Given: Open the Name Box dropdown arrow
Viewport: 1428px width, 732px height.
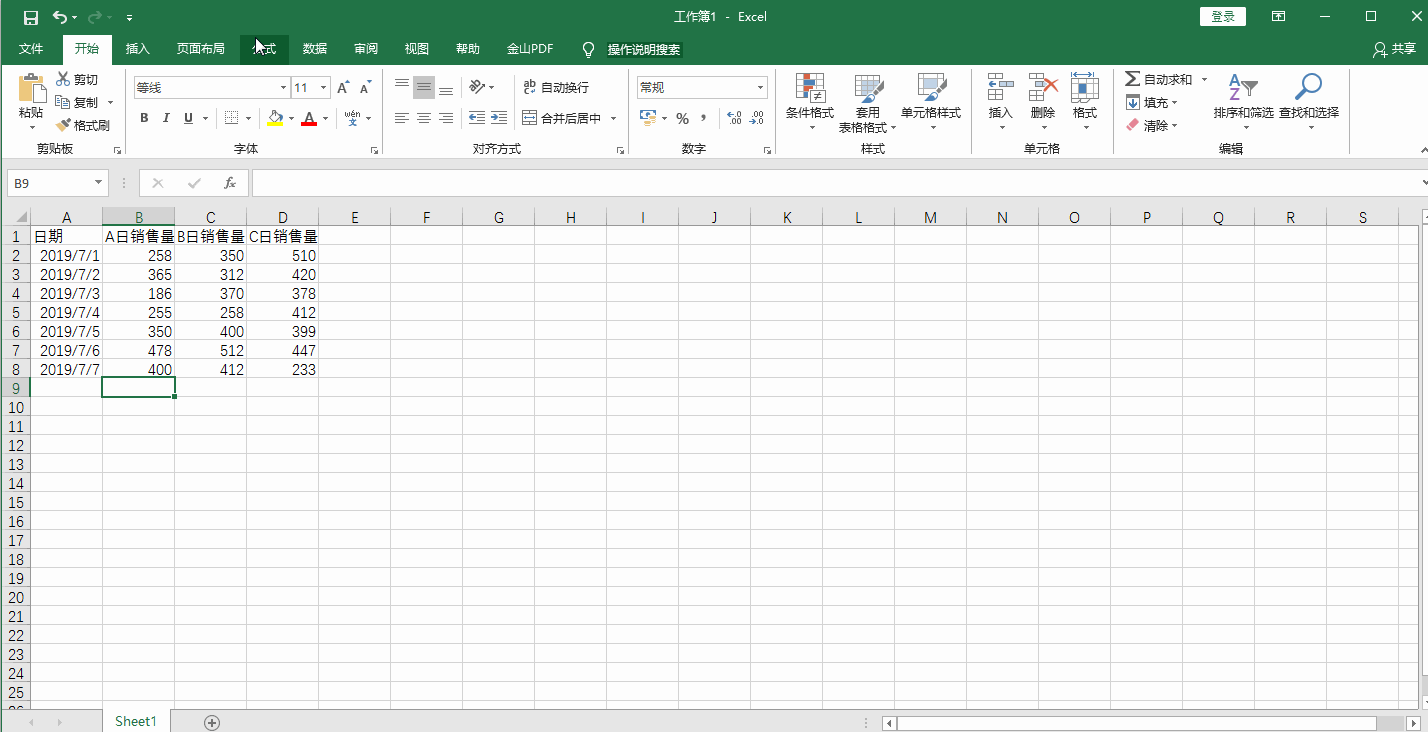Looking at the screenshot, I should (x=98, y=183).
